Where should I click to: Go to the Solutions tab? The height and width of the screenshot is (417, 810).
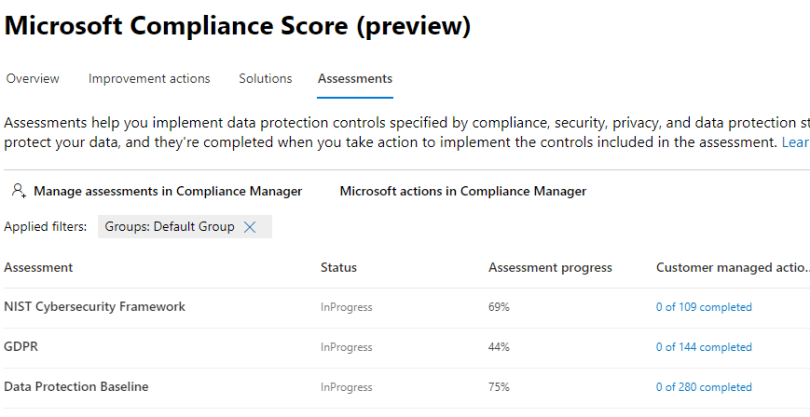click(x=265, y=79)
